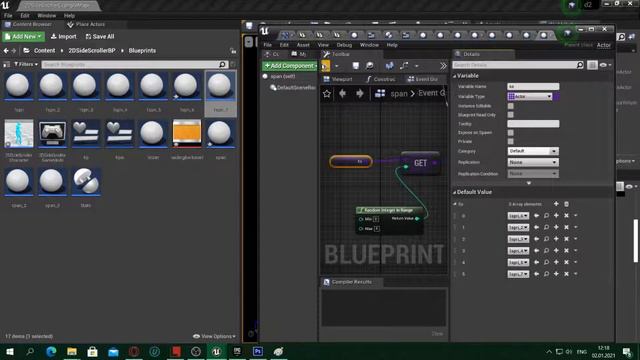Insert element plus icon on array row 2
This screenshot has width=640, height=360.
tap(556, 239)
